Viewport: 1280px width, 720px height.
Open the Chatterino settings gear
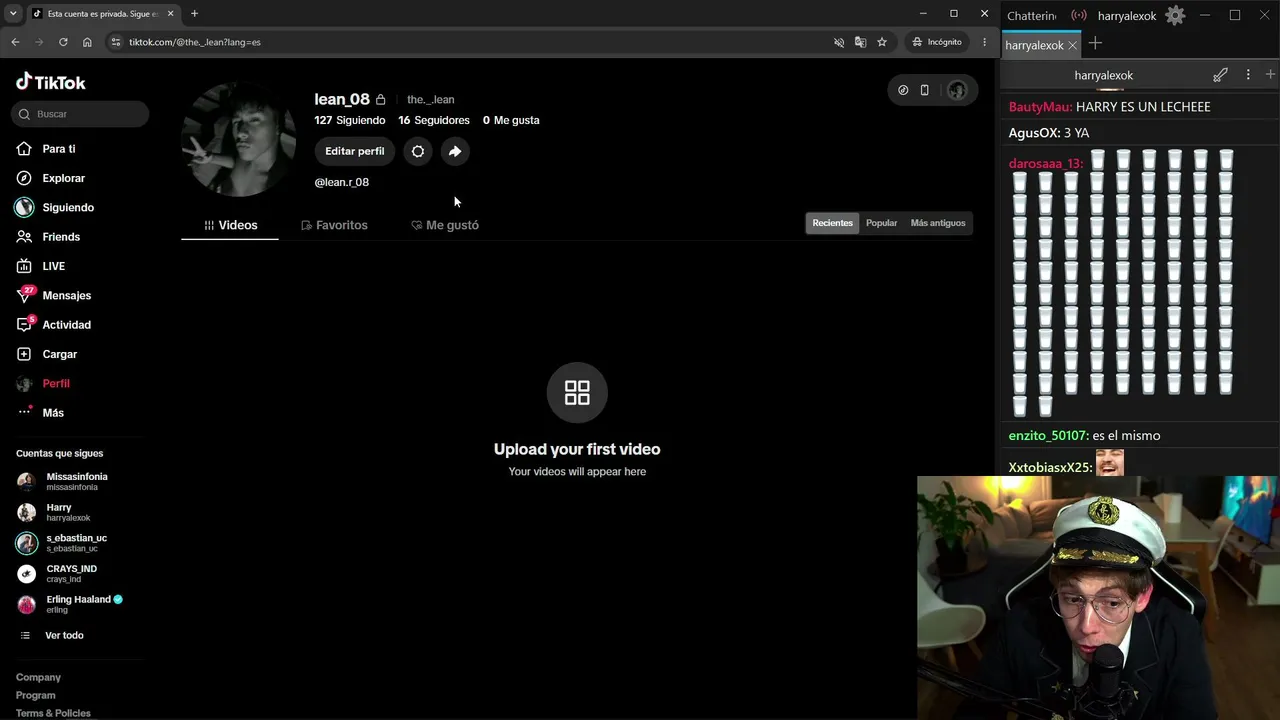pyautogui.click(x=1175, y=15)
